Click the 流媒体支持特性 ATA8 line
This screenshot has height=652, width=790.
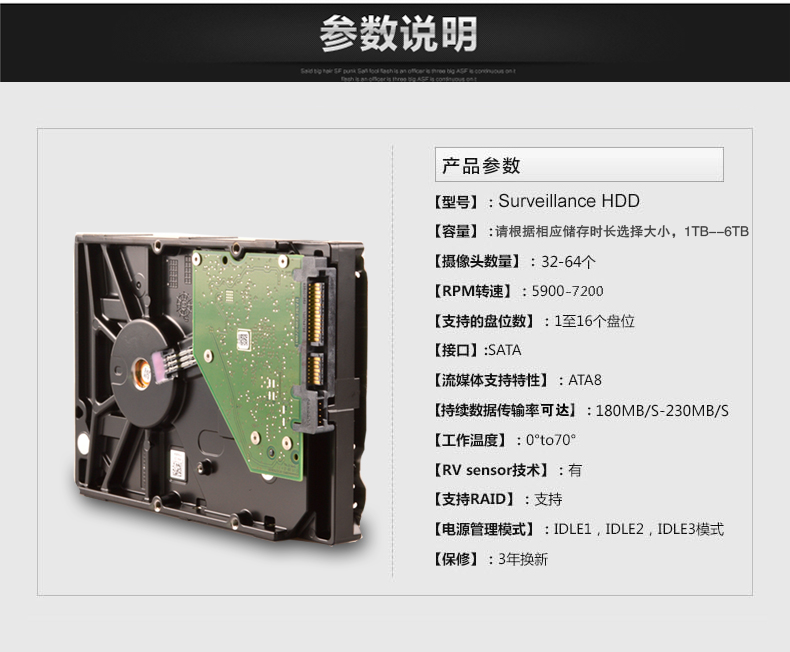pos(517,380)
